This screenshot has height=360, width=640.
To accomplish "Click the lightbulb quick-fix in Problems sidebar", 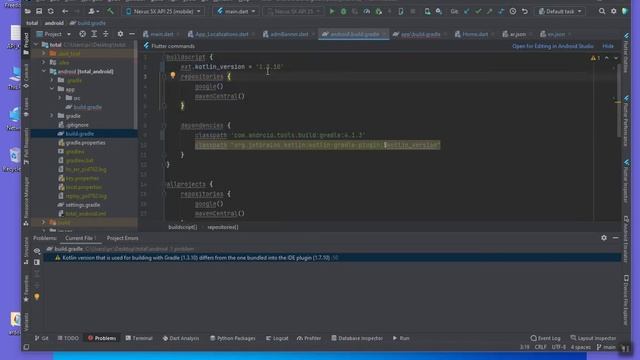I will click(x=37, y=297).
